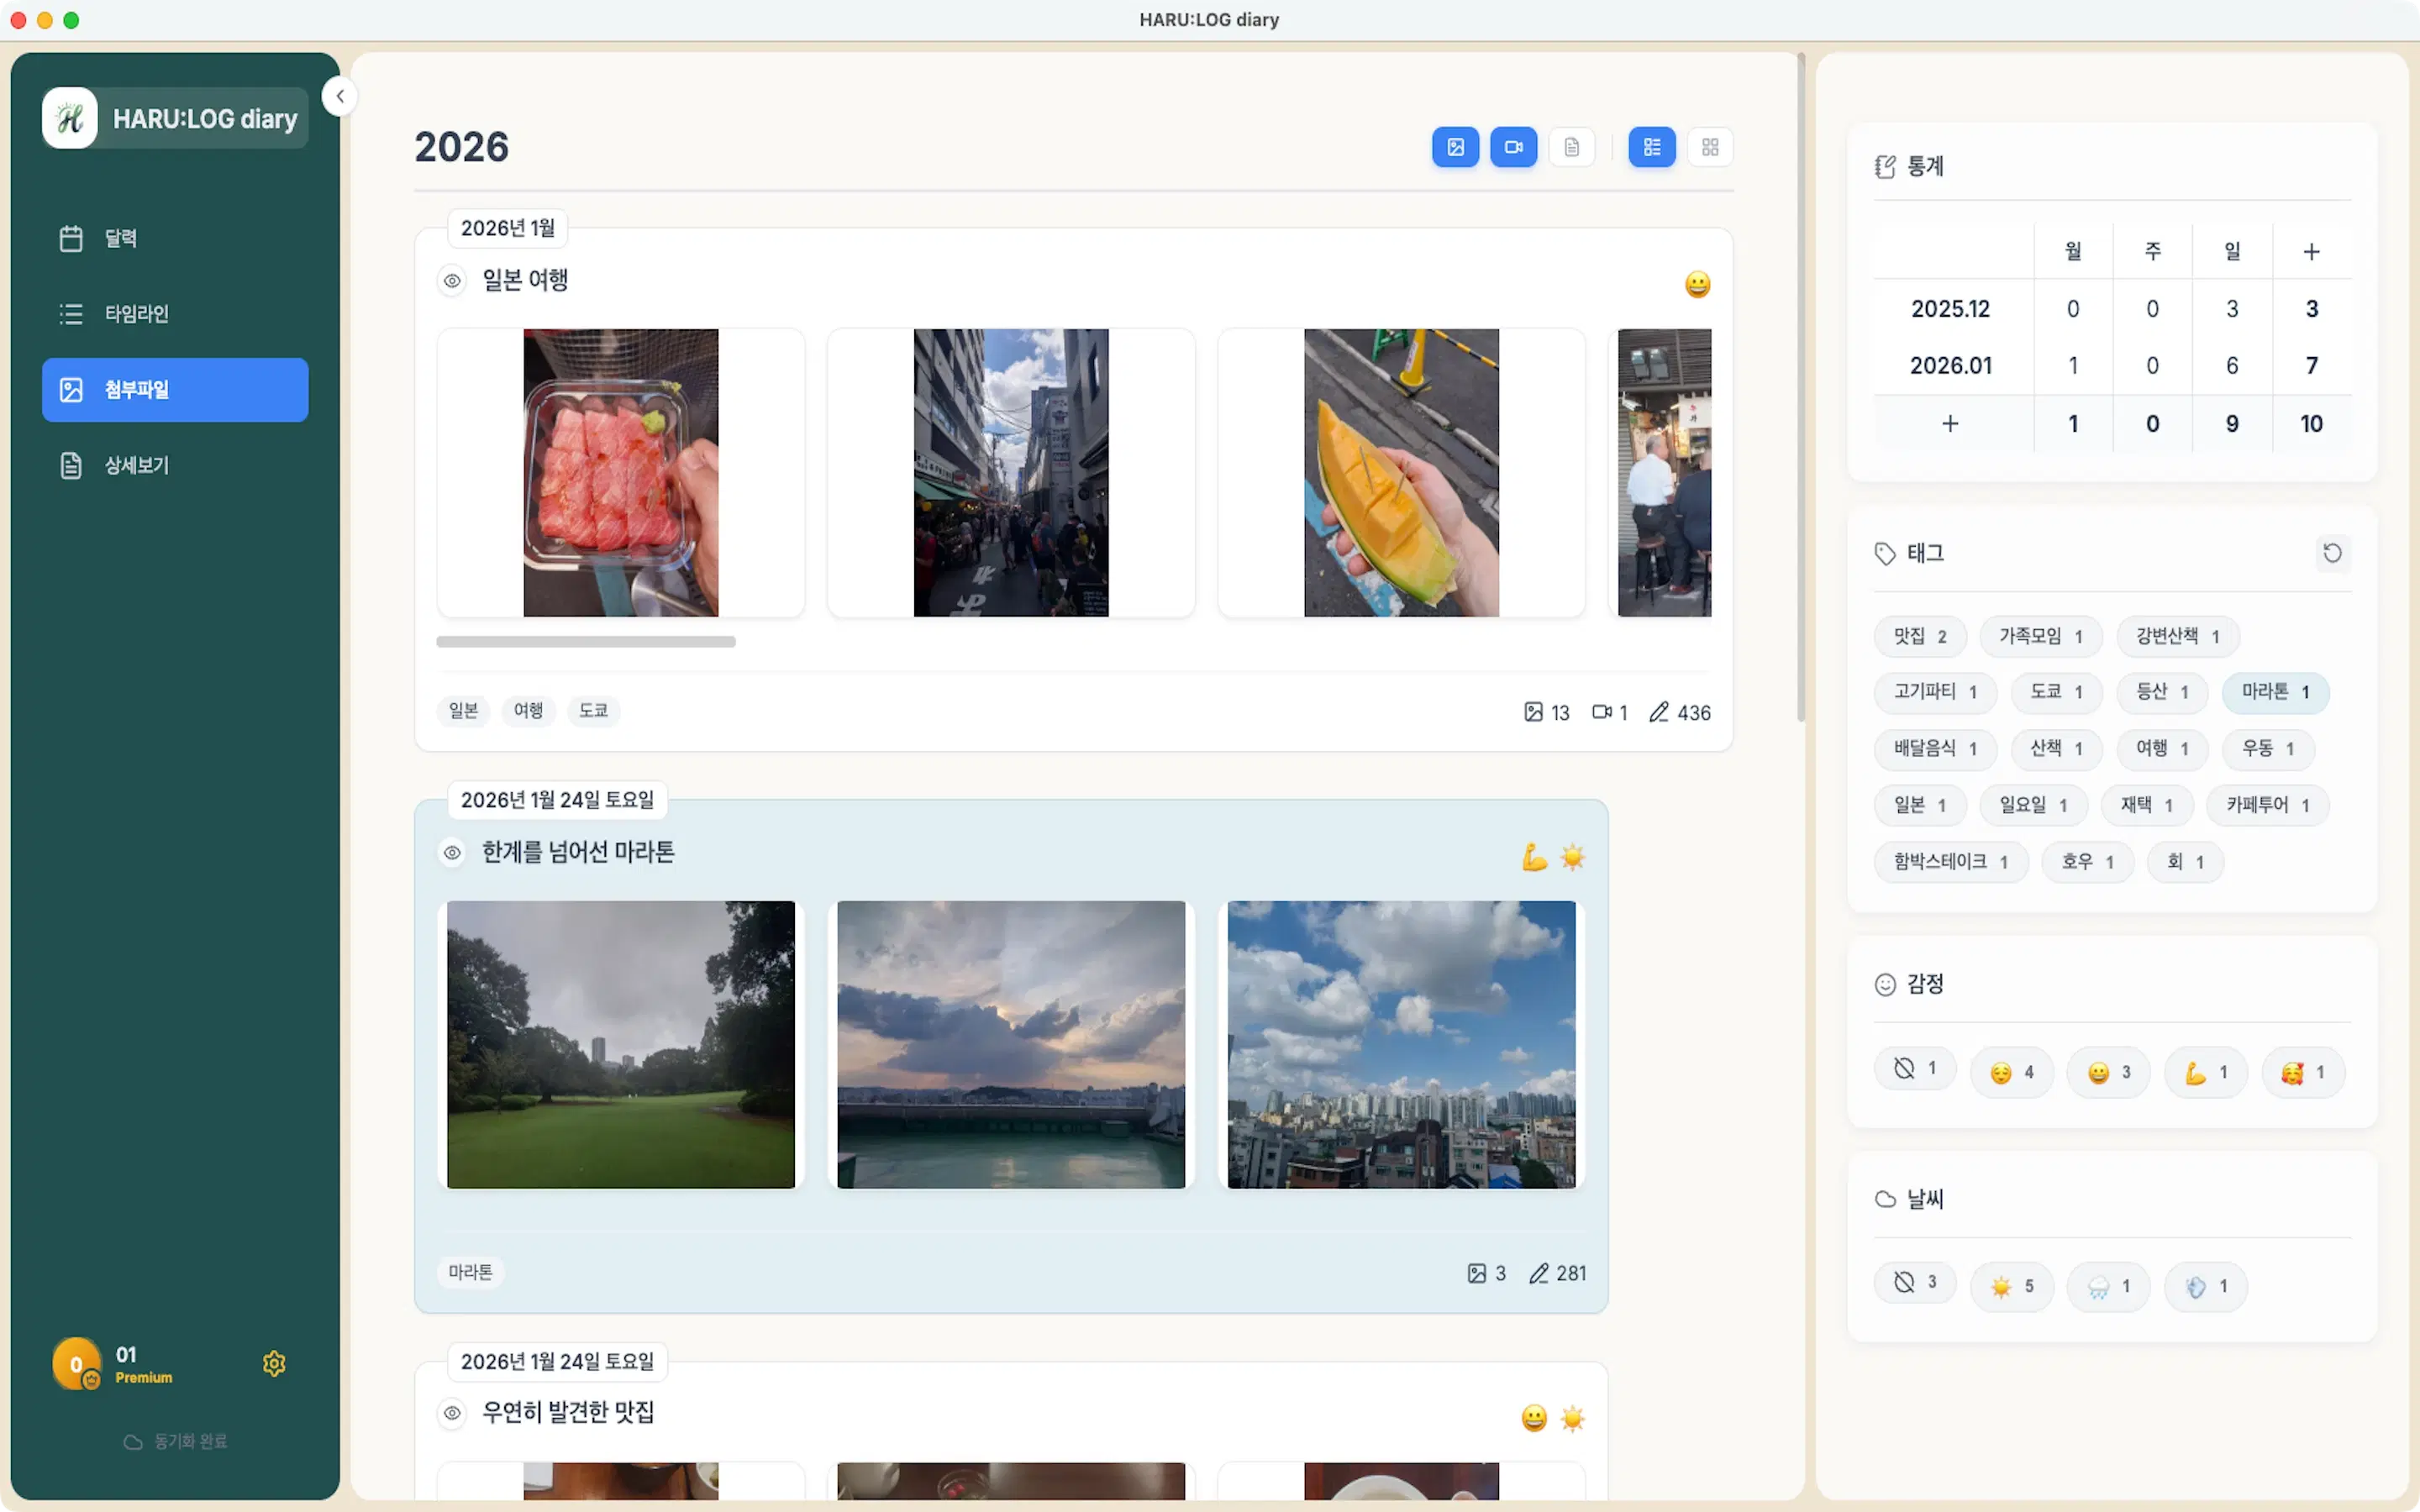
Task: Select the 첨부파일 attachments menu item
Action: 175,390
